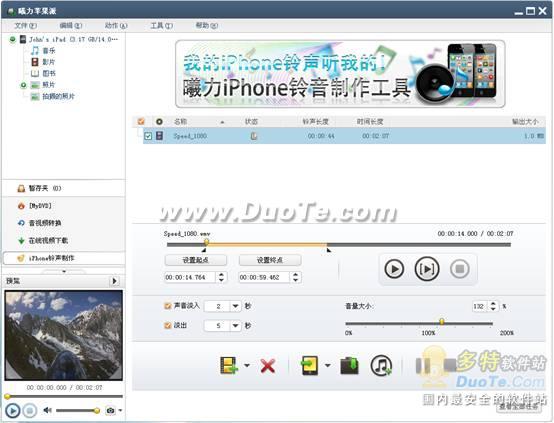Open the fade-out seconds dropdown
Viewport: 554px width, 423px height.
click(235, 325)
